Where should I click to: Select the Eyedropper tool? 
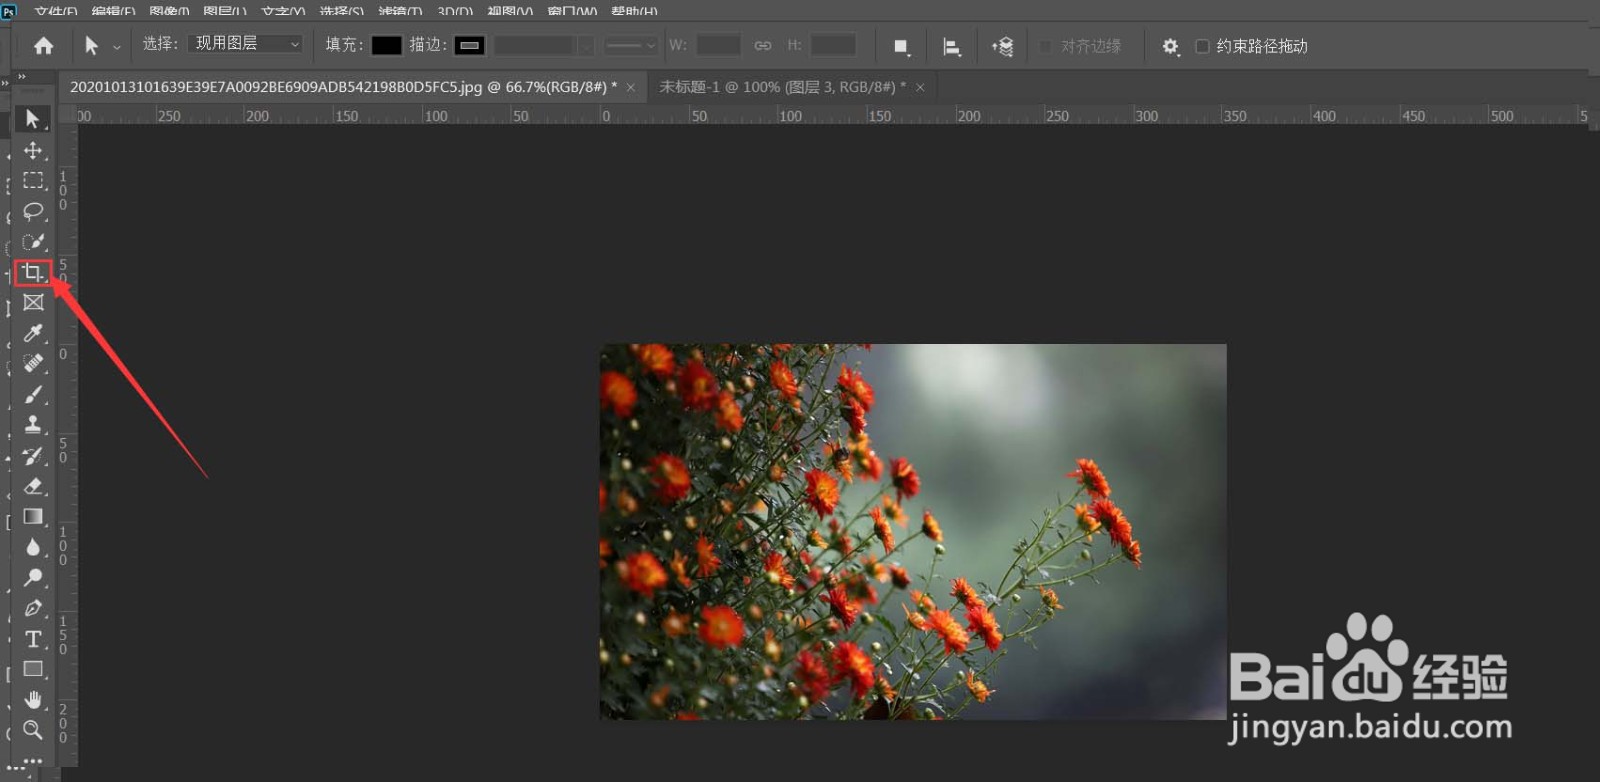[x=32, y=333]
